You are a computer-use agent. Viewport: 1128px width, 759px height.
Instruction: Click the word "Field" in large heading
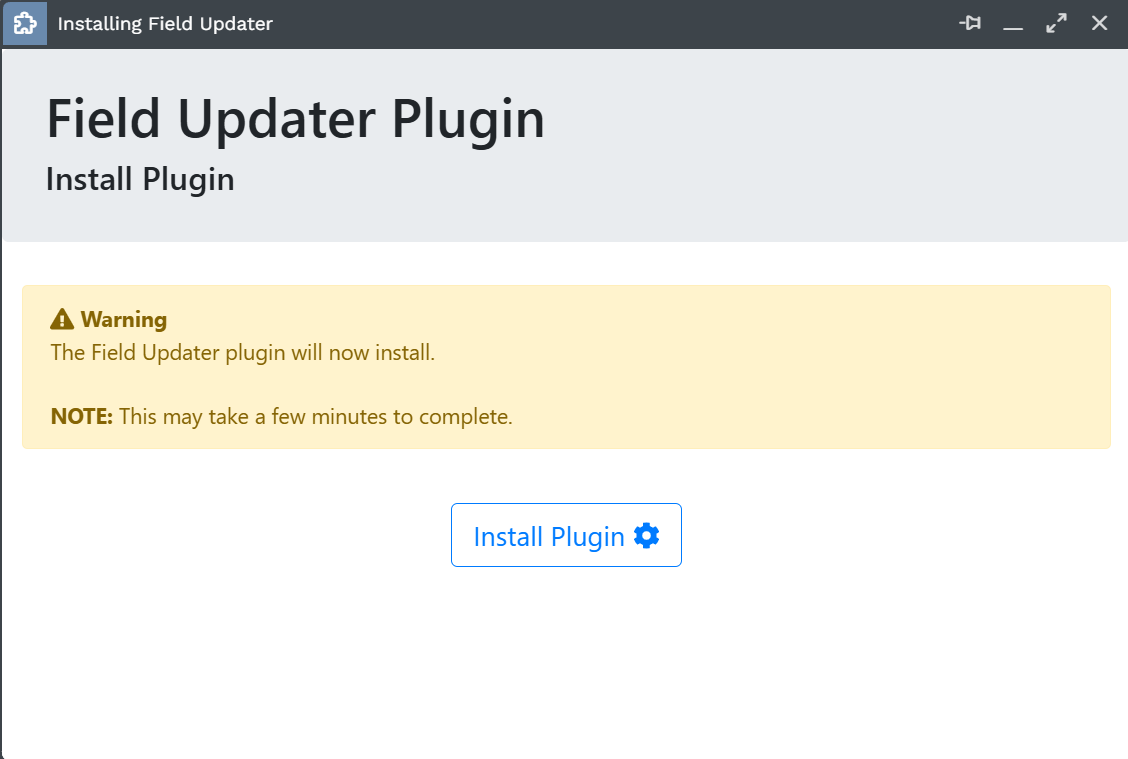tap(104, 119)
